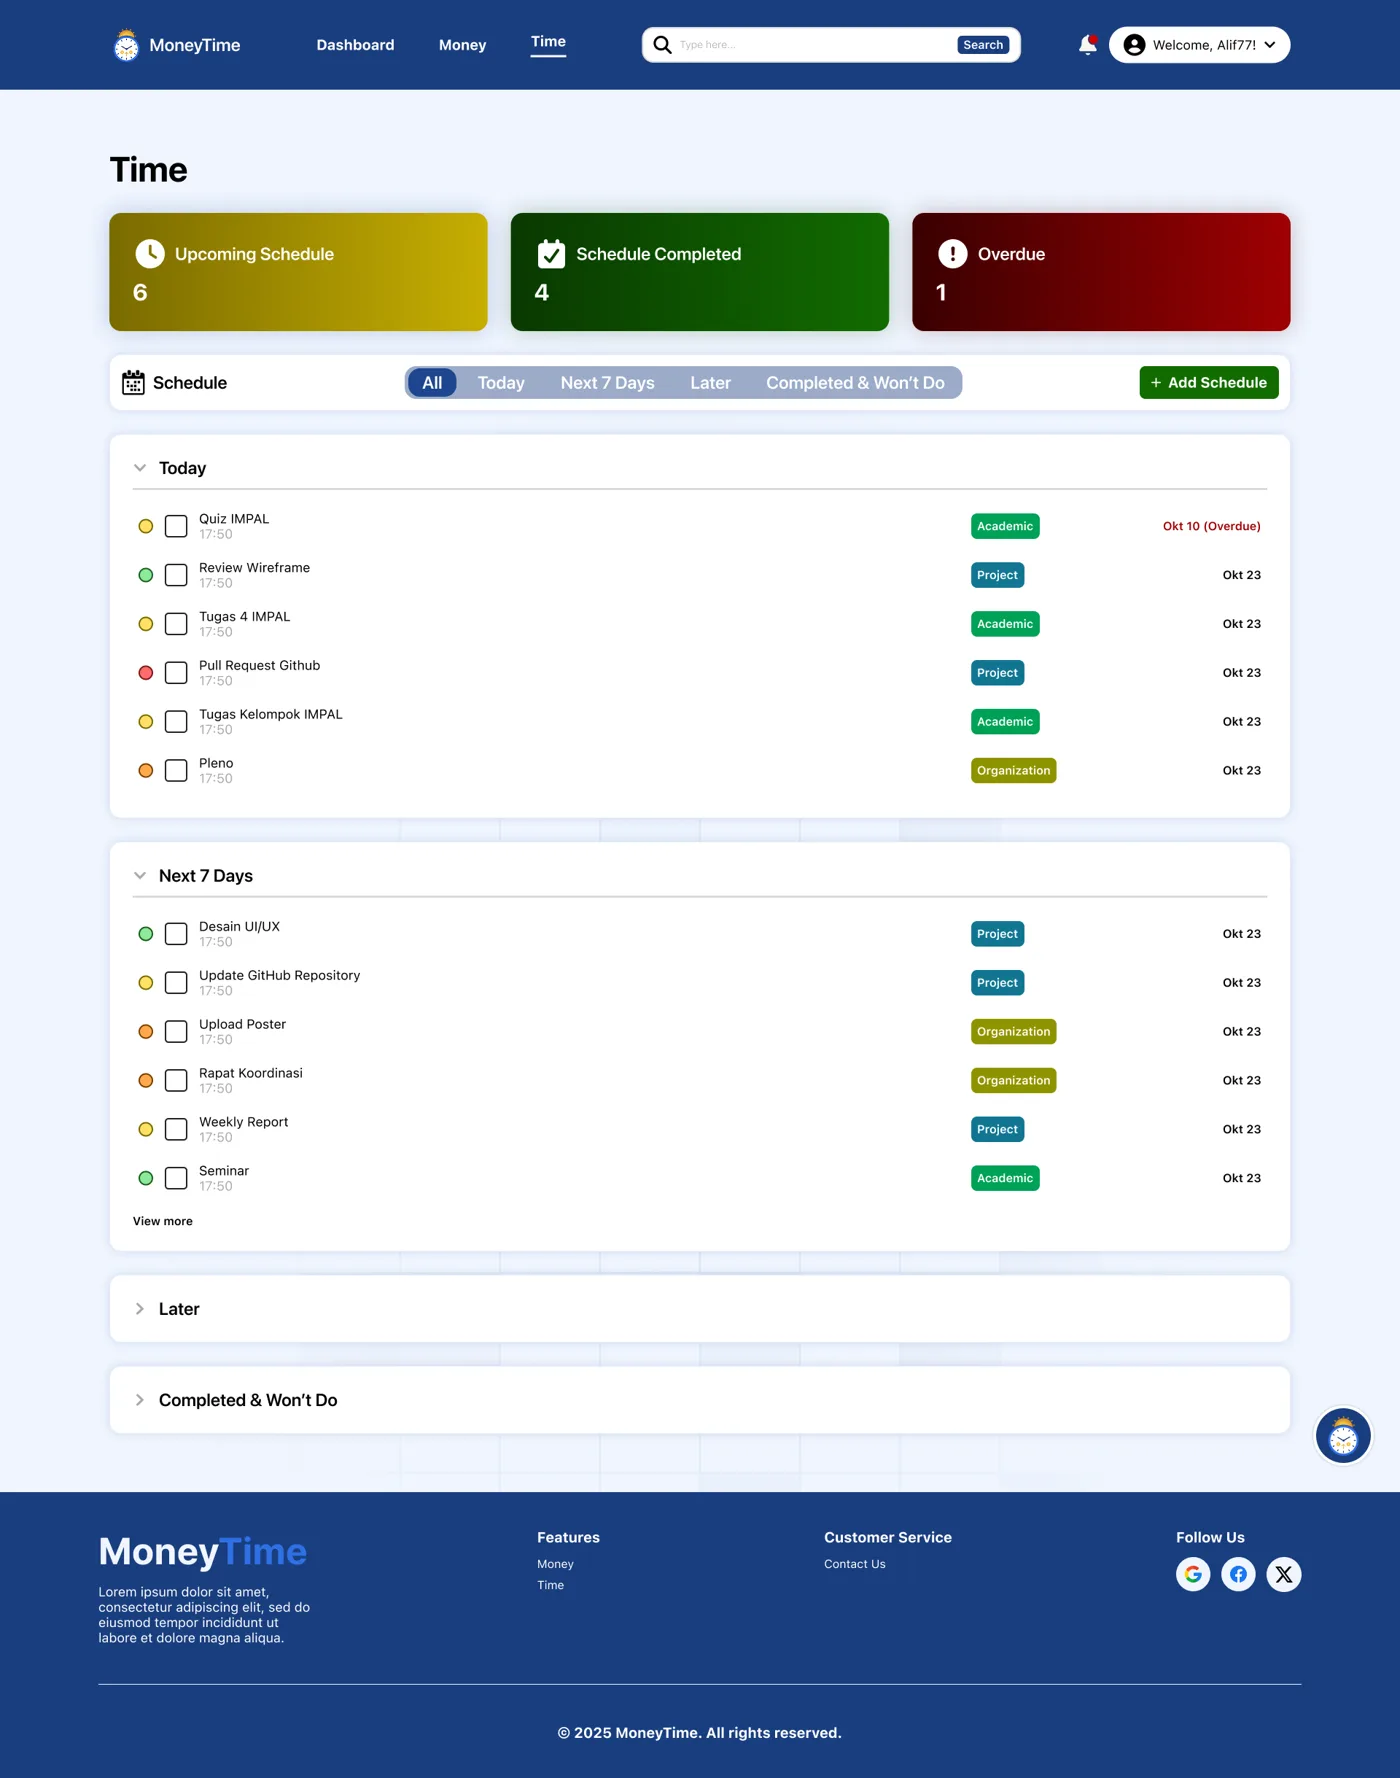Collapse the Today section chevron

140,468
